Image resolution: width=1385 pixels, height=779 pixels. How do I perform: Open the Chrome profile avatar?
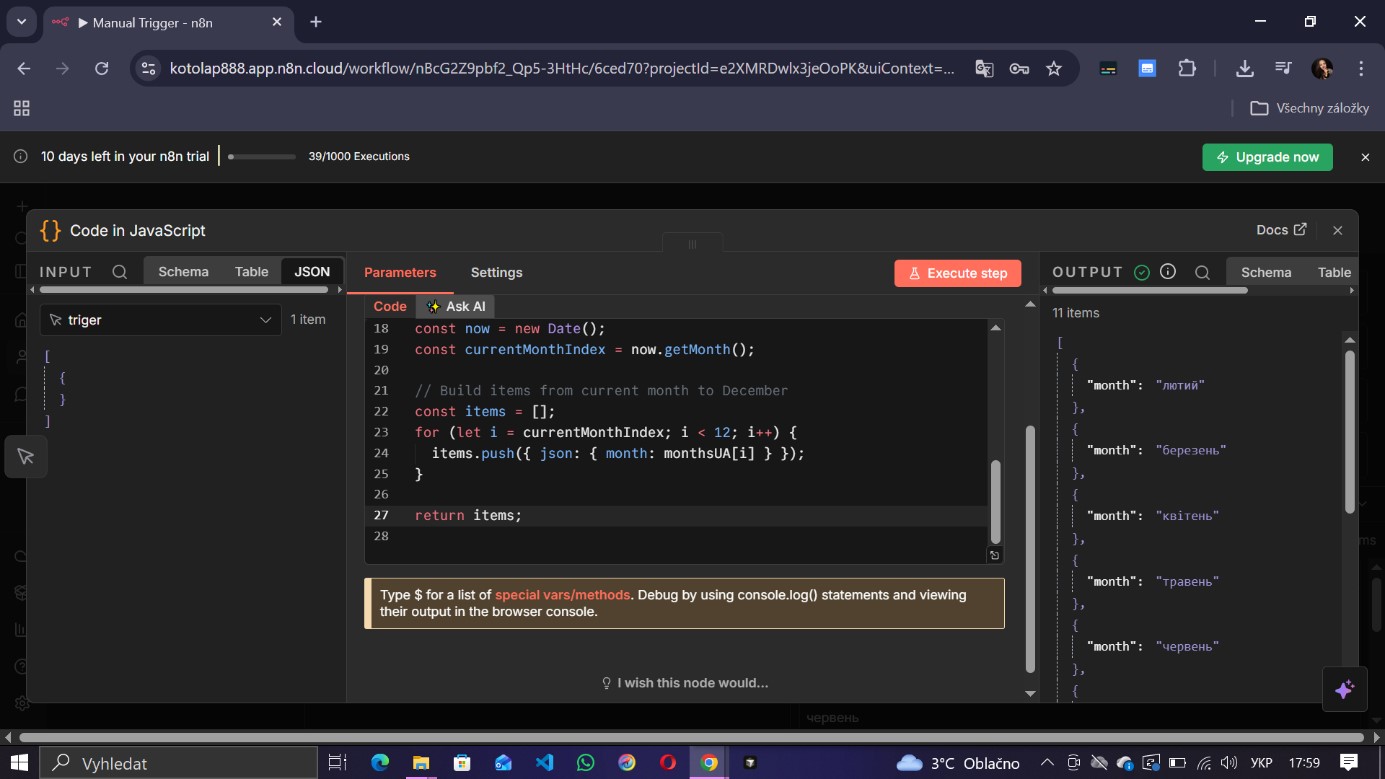click(x=1322, y=68)
